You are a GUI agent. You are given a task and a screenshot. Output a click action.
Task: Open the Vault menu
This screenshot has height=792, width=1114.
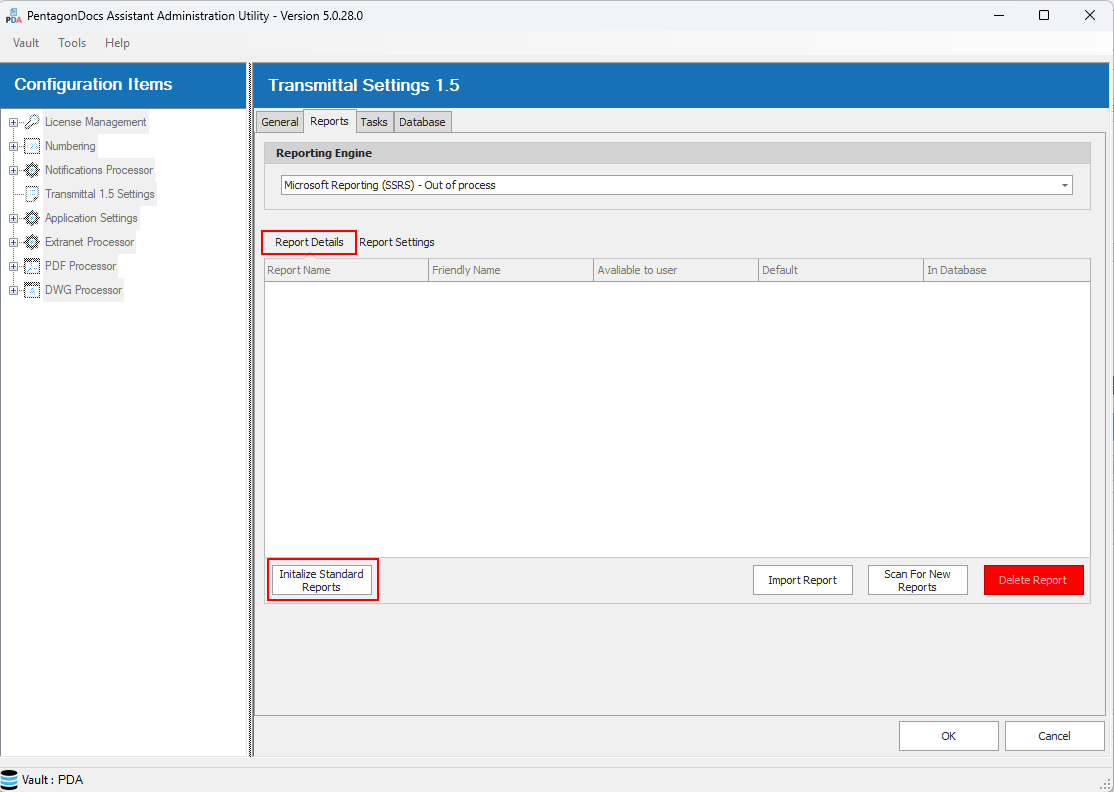[x=26, y=43]
